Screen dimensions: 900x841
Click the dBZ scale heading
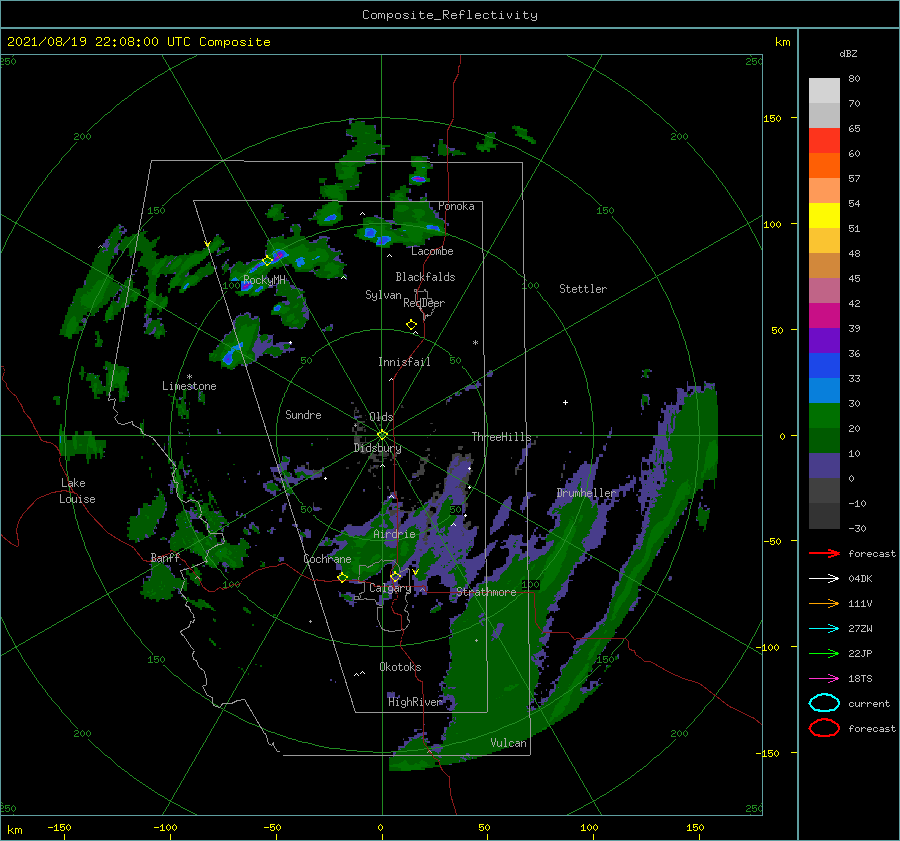click(x=848, y=53)
